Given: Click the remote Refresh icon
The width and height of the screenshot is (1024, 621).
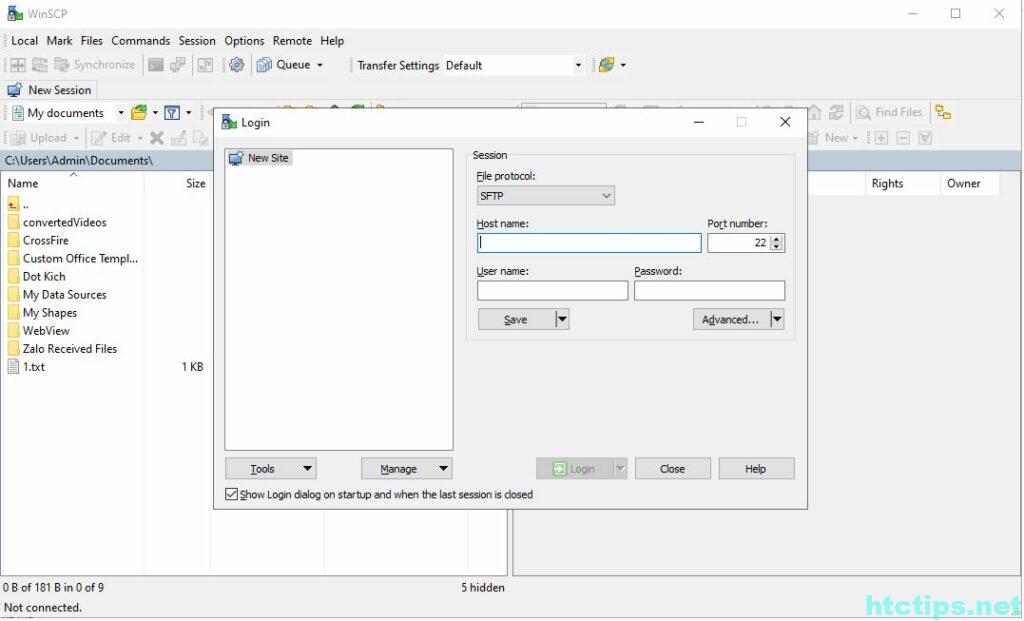Looking at the screenshot, I should pyautogui.click(x=837, y=112).
